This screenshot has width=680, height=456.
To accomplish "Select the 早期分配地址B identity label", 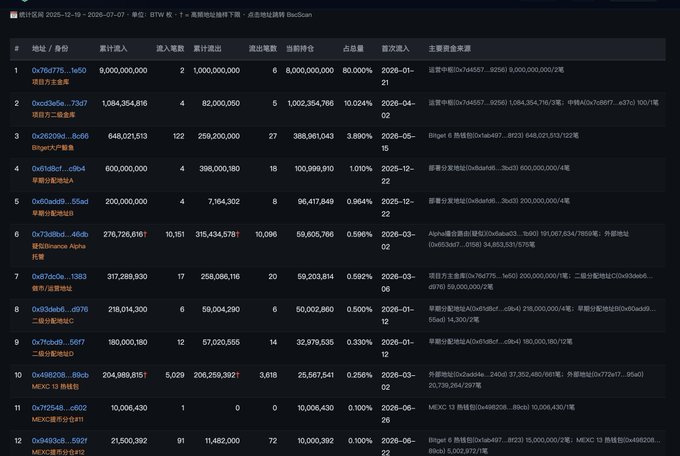I will pos(52,213).
